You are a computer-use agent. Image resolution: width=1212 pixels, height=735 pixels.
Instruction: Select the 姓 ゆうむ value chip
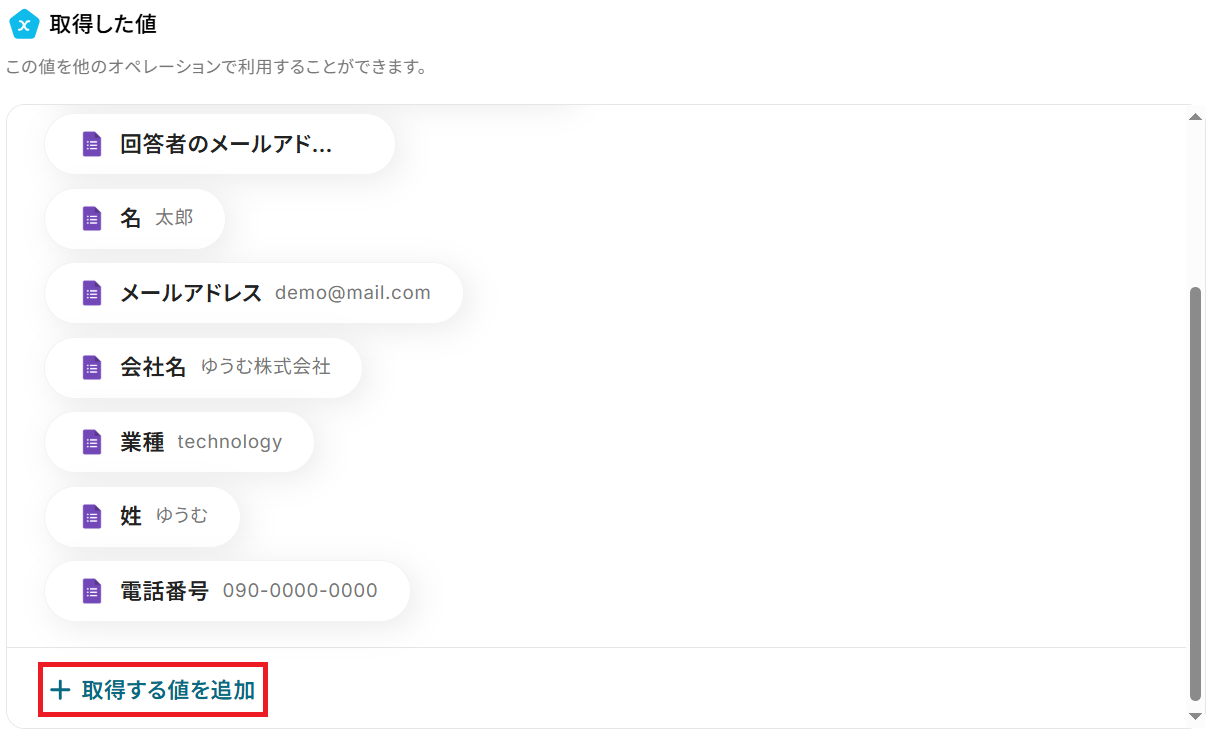(142, 516)
